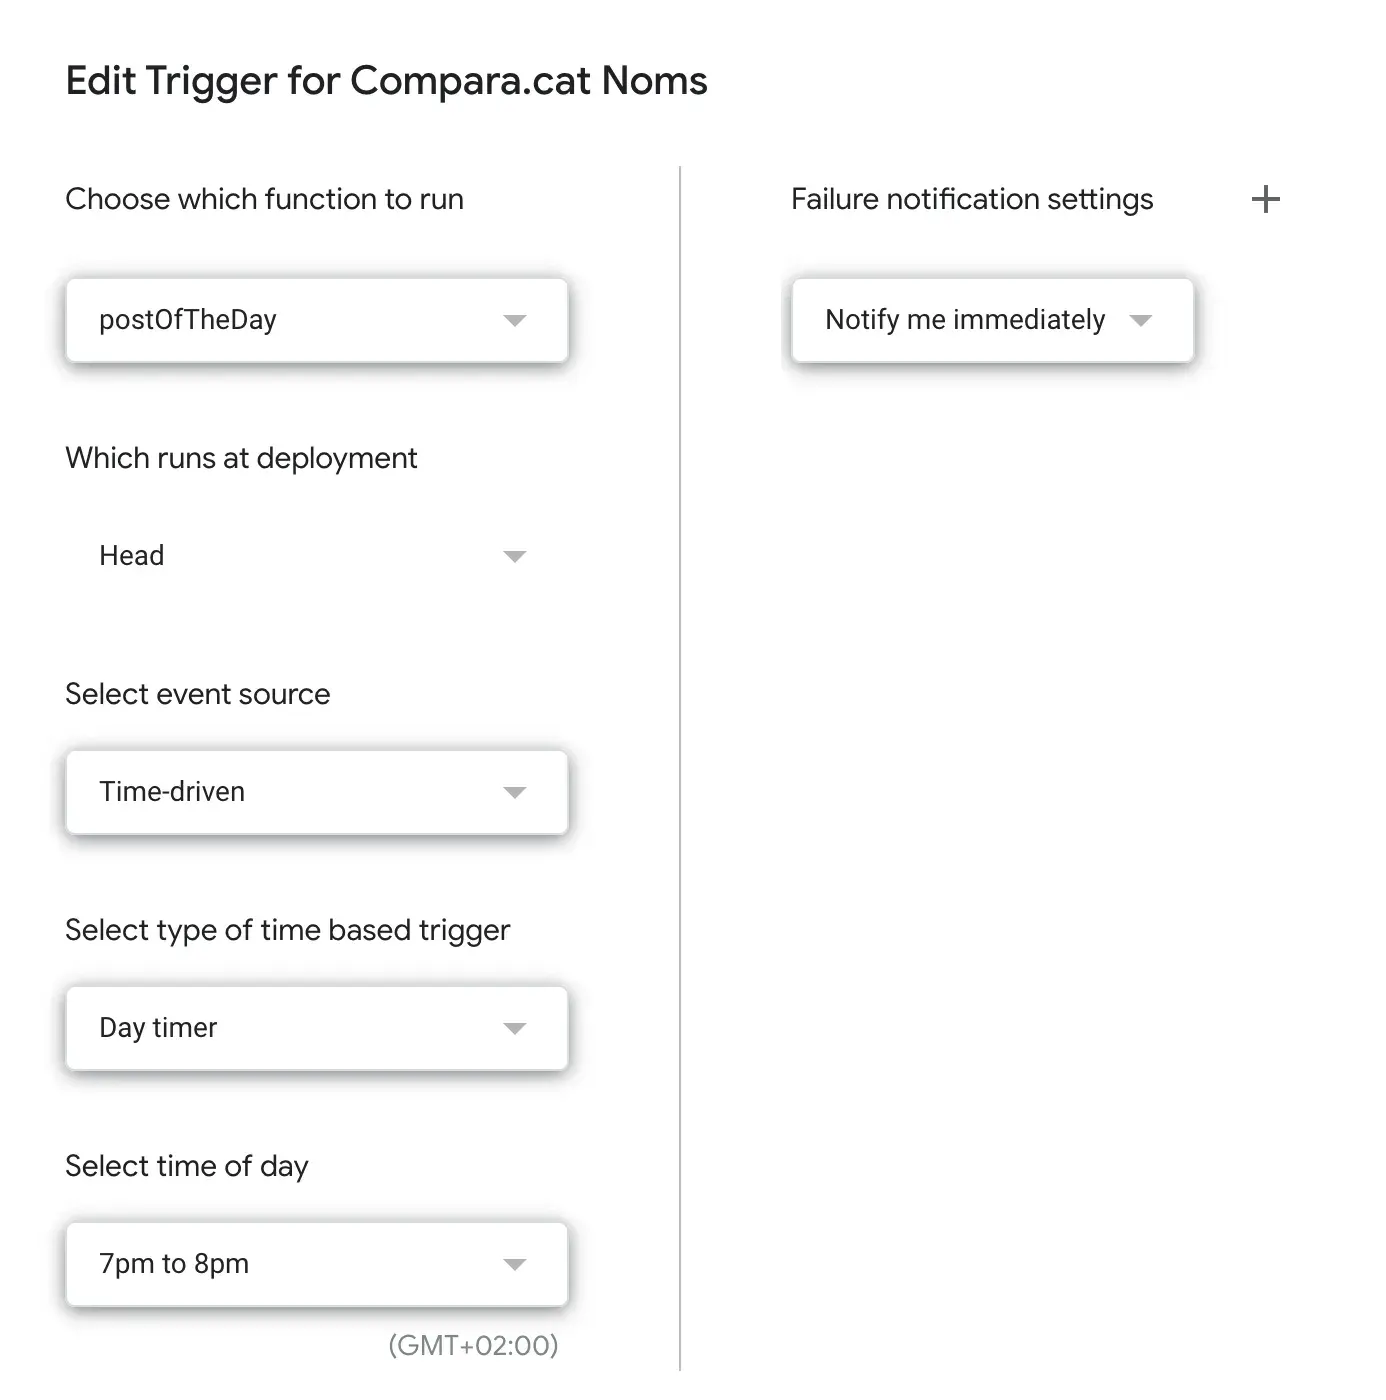Click the arrow next to Head
The height and width of the screenshot is (1400, 1386).
tap(515, 557)
